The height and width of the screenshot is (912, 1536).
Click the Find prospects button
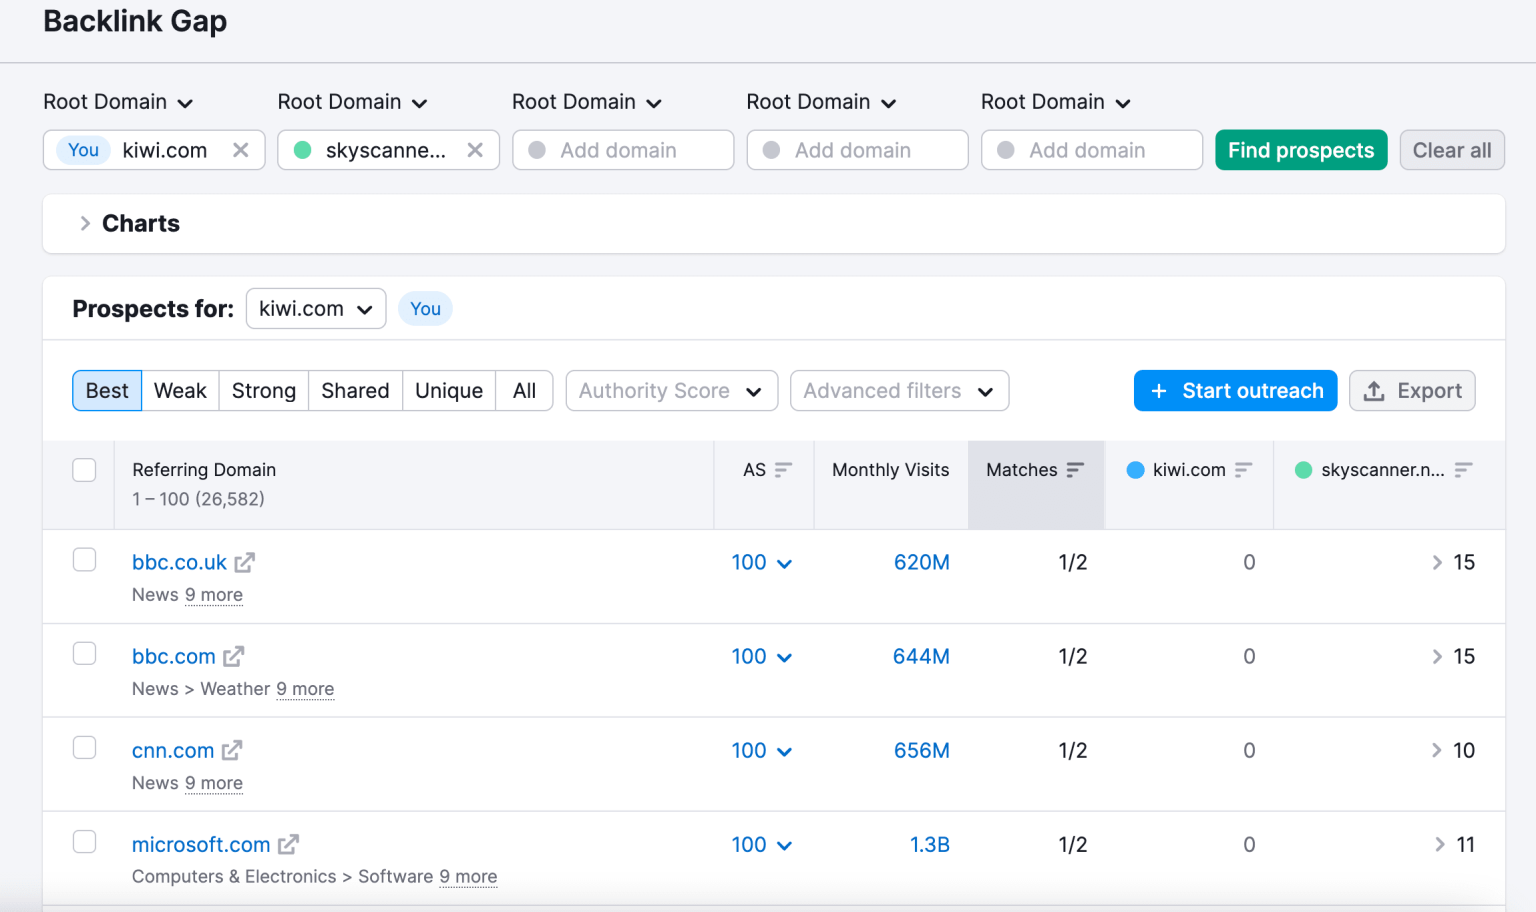click(1301, 150)
